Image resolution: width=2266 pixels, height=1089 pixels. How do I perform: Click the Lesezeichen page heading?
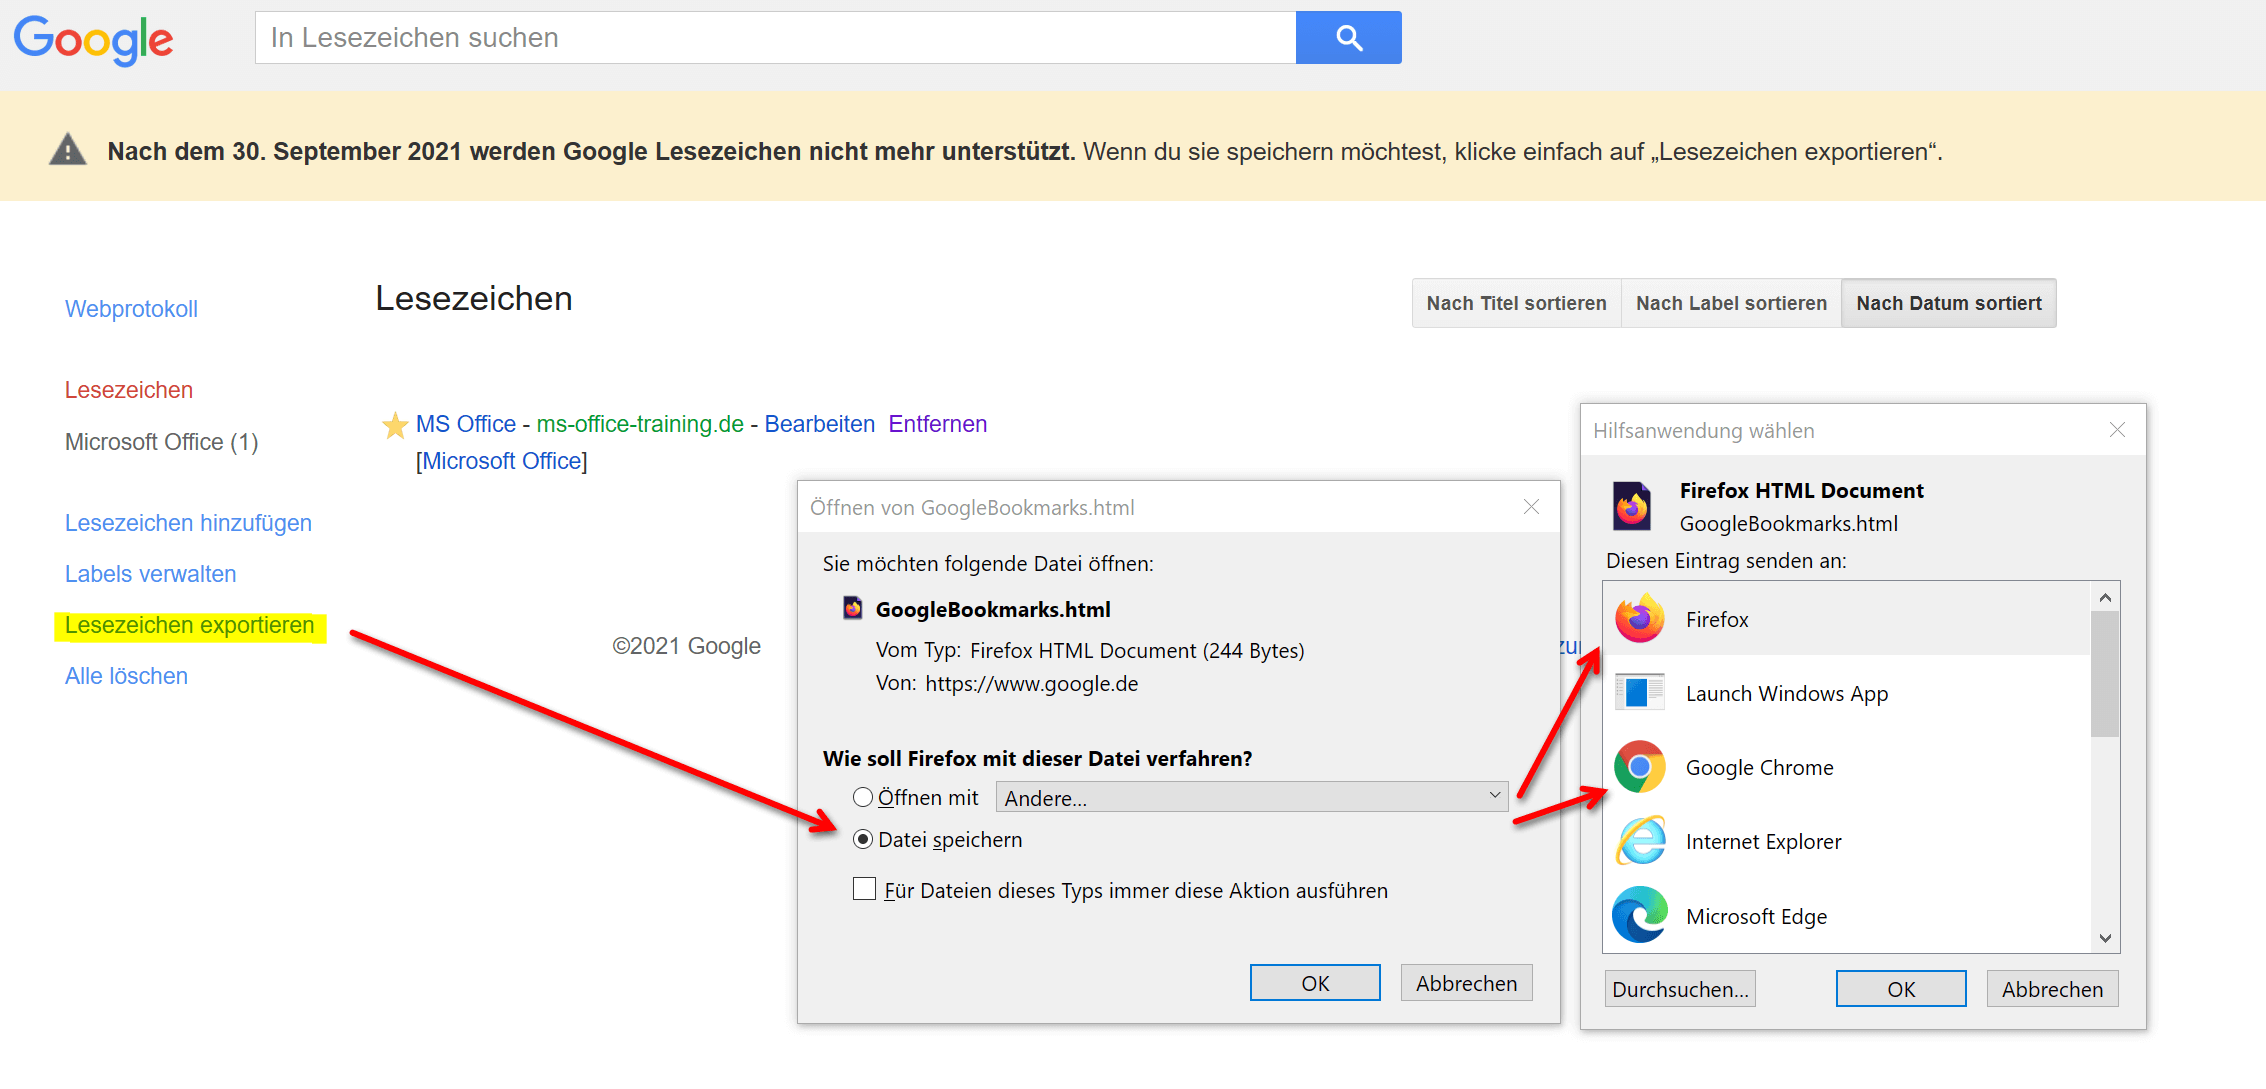(x=474, y=298)
